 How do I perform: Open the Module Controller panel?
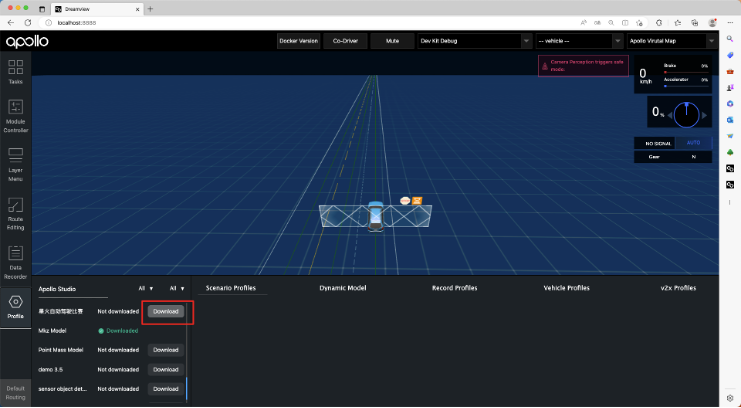16,116
